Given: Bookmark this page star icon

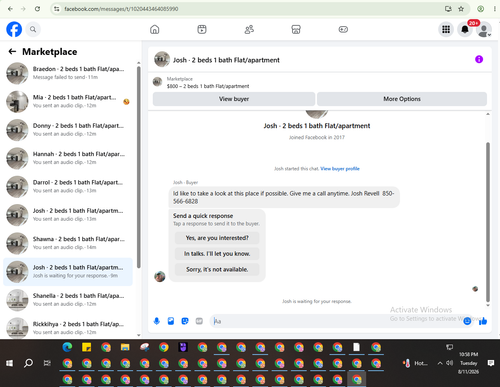Looking at the screenshot, I should point(461,9).
